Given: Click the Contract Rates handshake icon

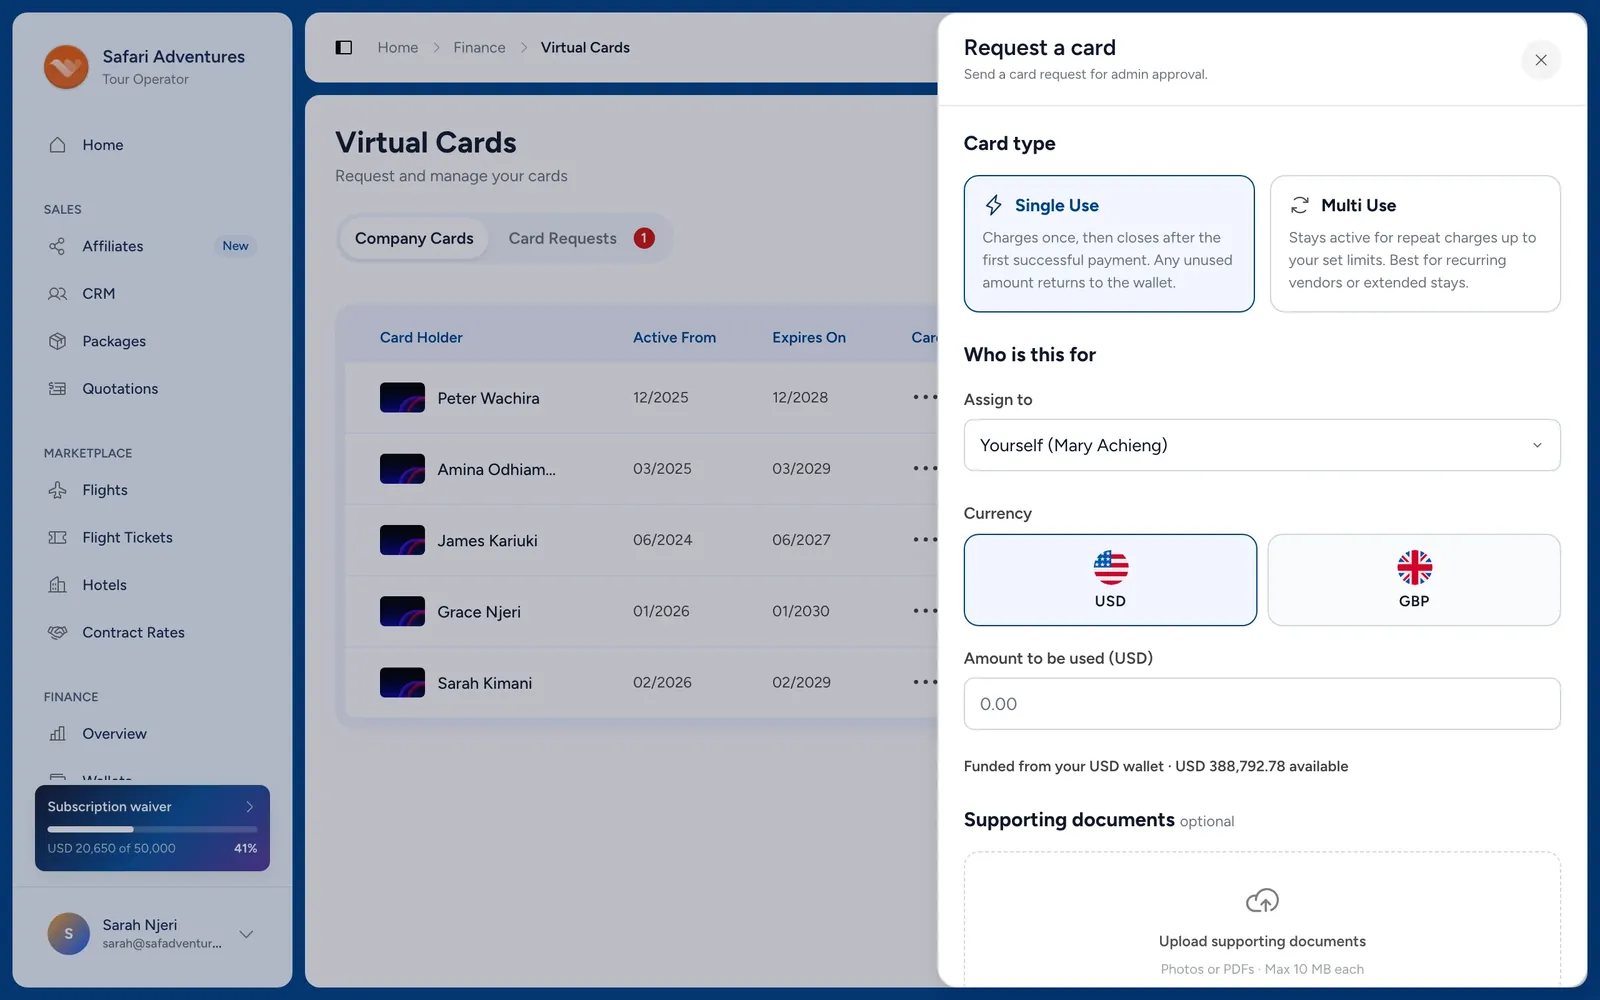Looking at the screenshot, I should point(58,633).
